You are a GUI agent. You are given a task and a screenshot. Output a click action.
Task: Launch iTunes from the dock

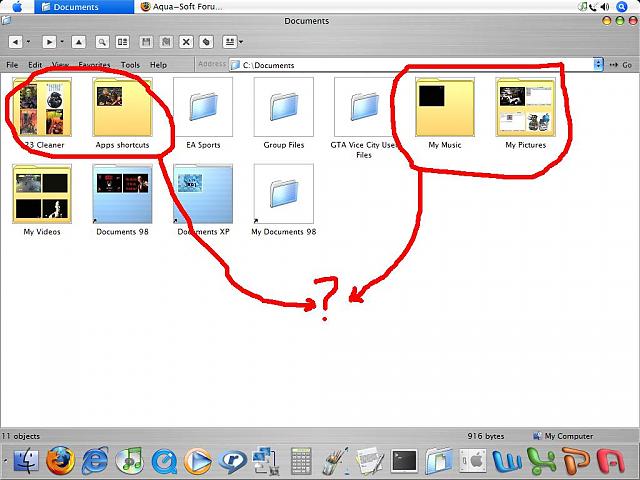click(129, 461)
